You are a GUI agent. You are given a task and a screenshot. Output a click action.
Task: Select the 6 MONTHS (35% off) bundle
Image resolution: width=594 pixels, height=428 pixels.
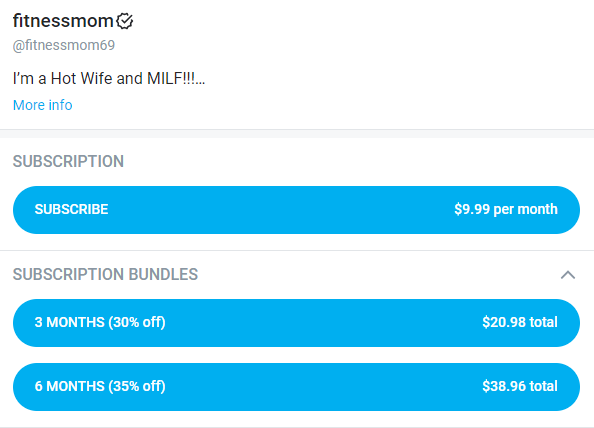click(x=296, y=387)
